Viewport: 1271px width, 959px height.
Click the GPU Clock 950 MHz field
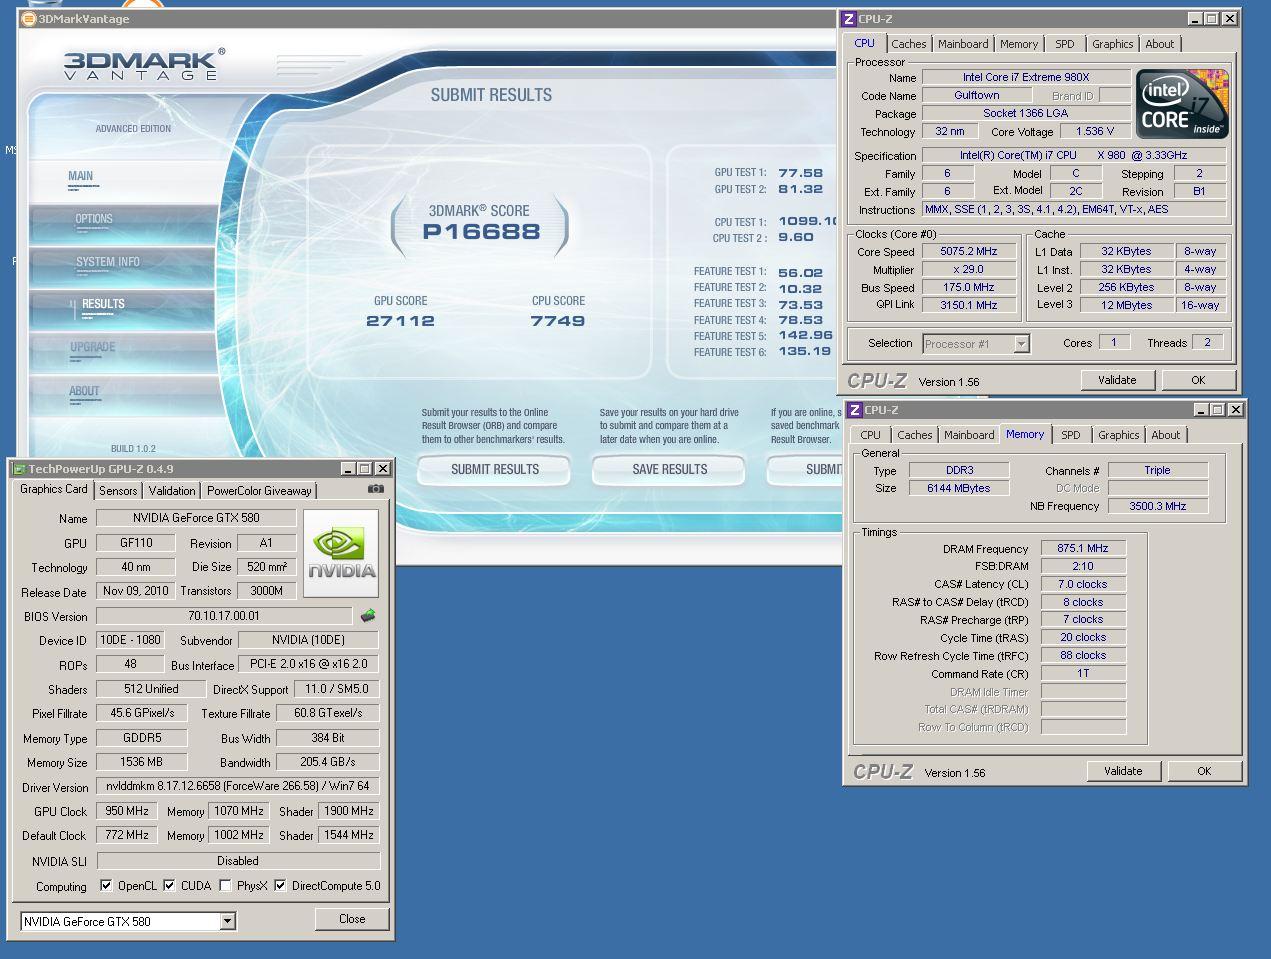pyautogui.click(x=127, y=811)
